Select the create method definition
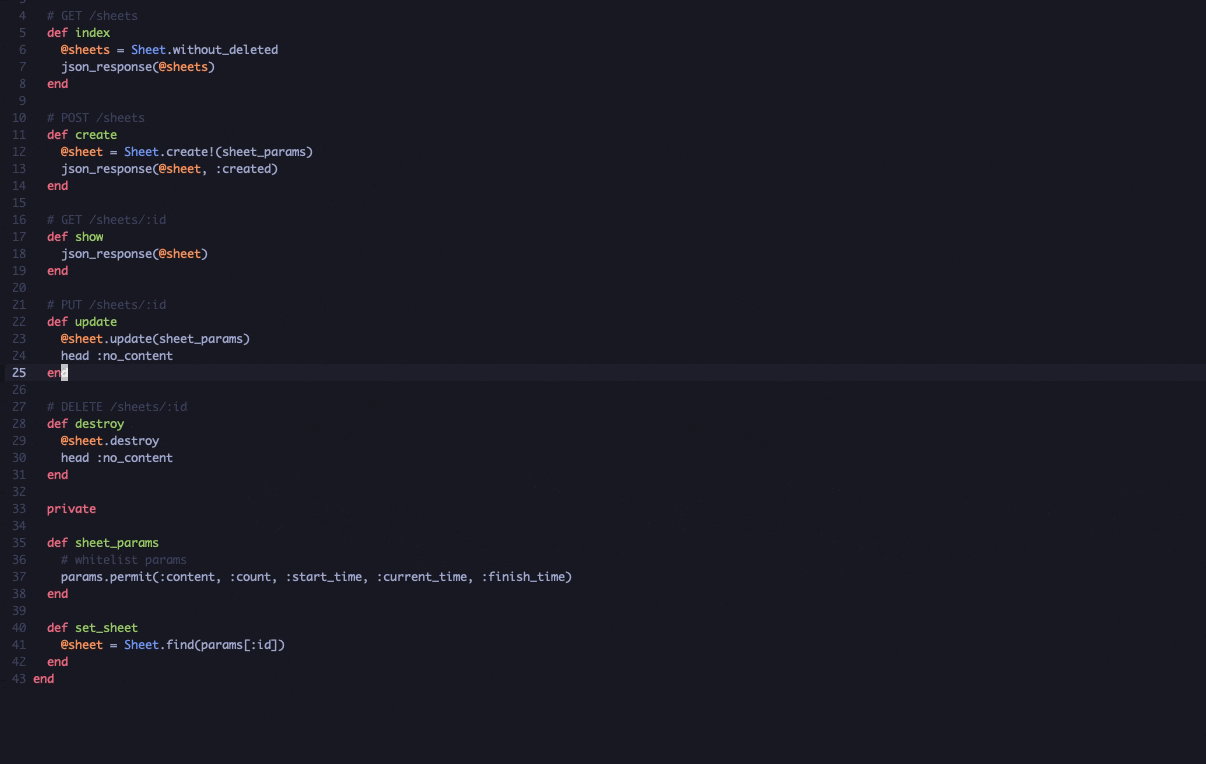This screenshot has width=1206, height=764. click(x=95, y=134)
